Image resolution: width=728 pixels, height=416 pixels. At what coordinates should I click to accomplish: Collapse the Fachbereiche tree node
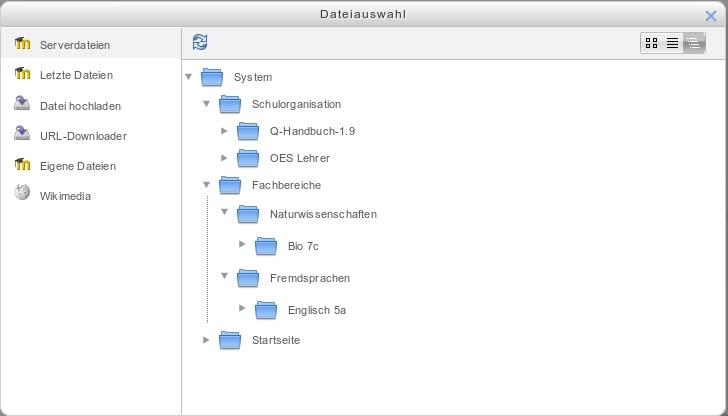[x=207, y=185]
